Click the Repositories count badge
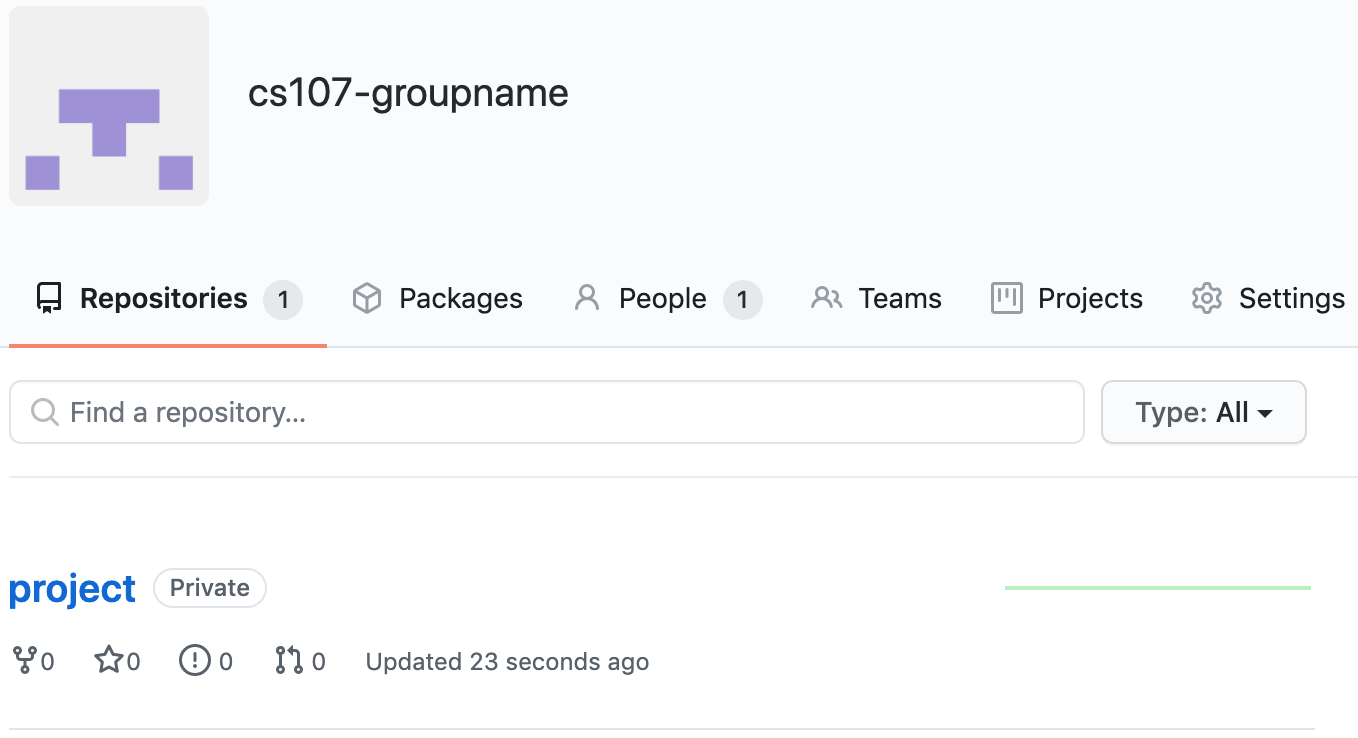The image size is (1358, 738). point(283,300)
